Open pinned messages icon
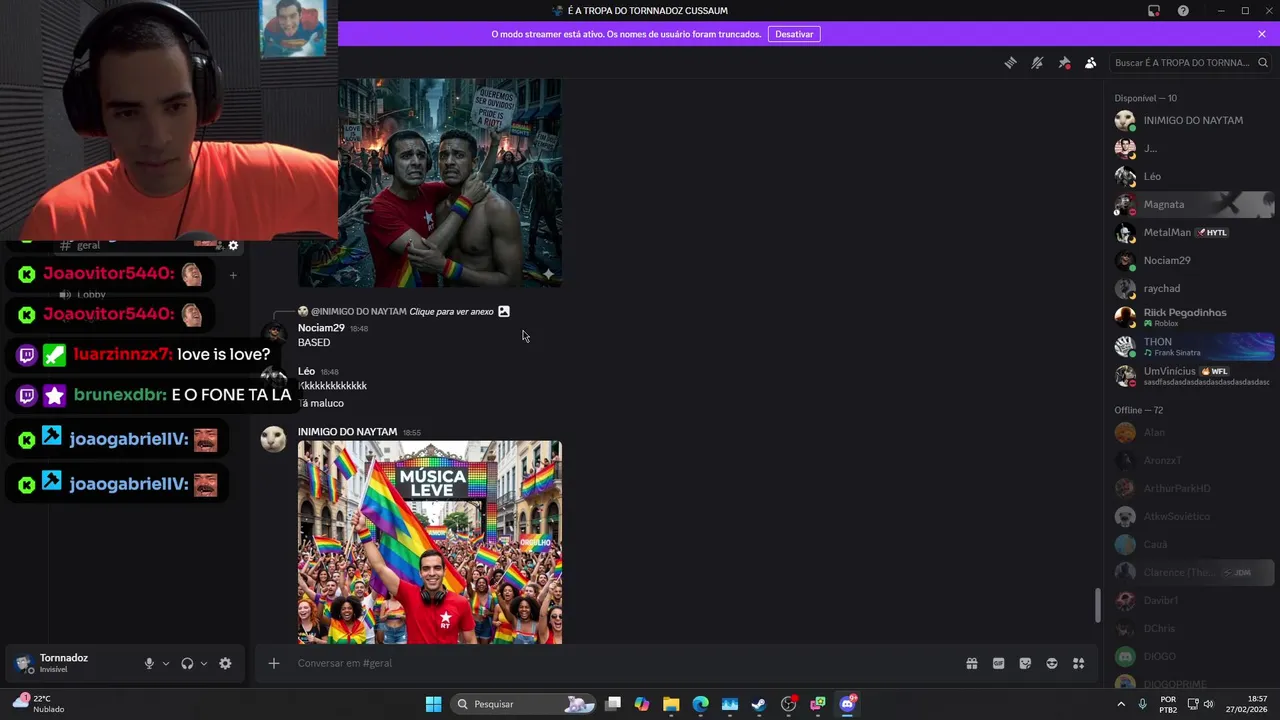The height and width of the screenshot is (720, 1280). click(1064, 63)
